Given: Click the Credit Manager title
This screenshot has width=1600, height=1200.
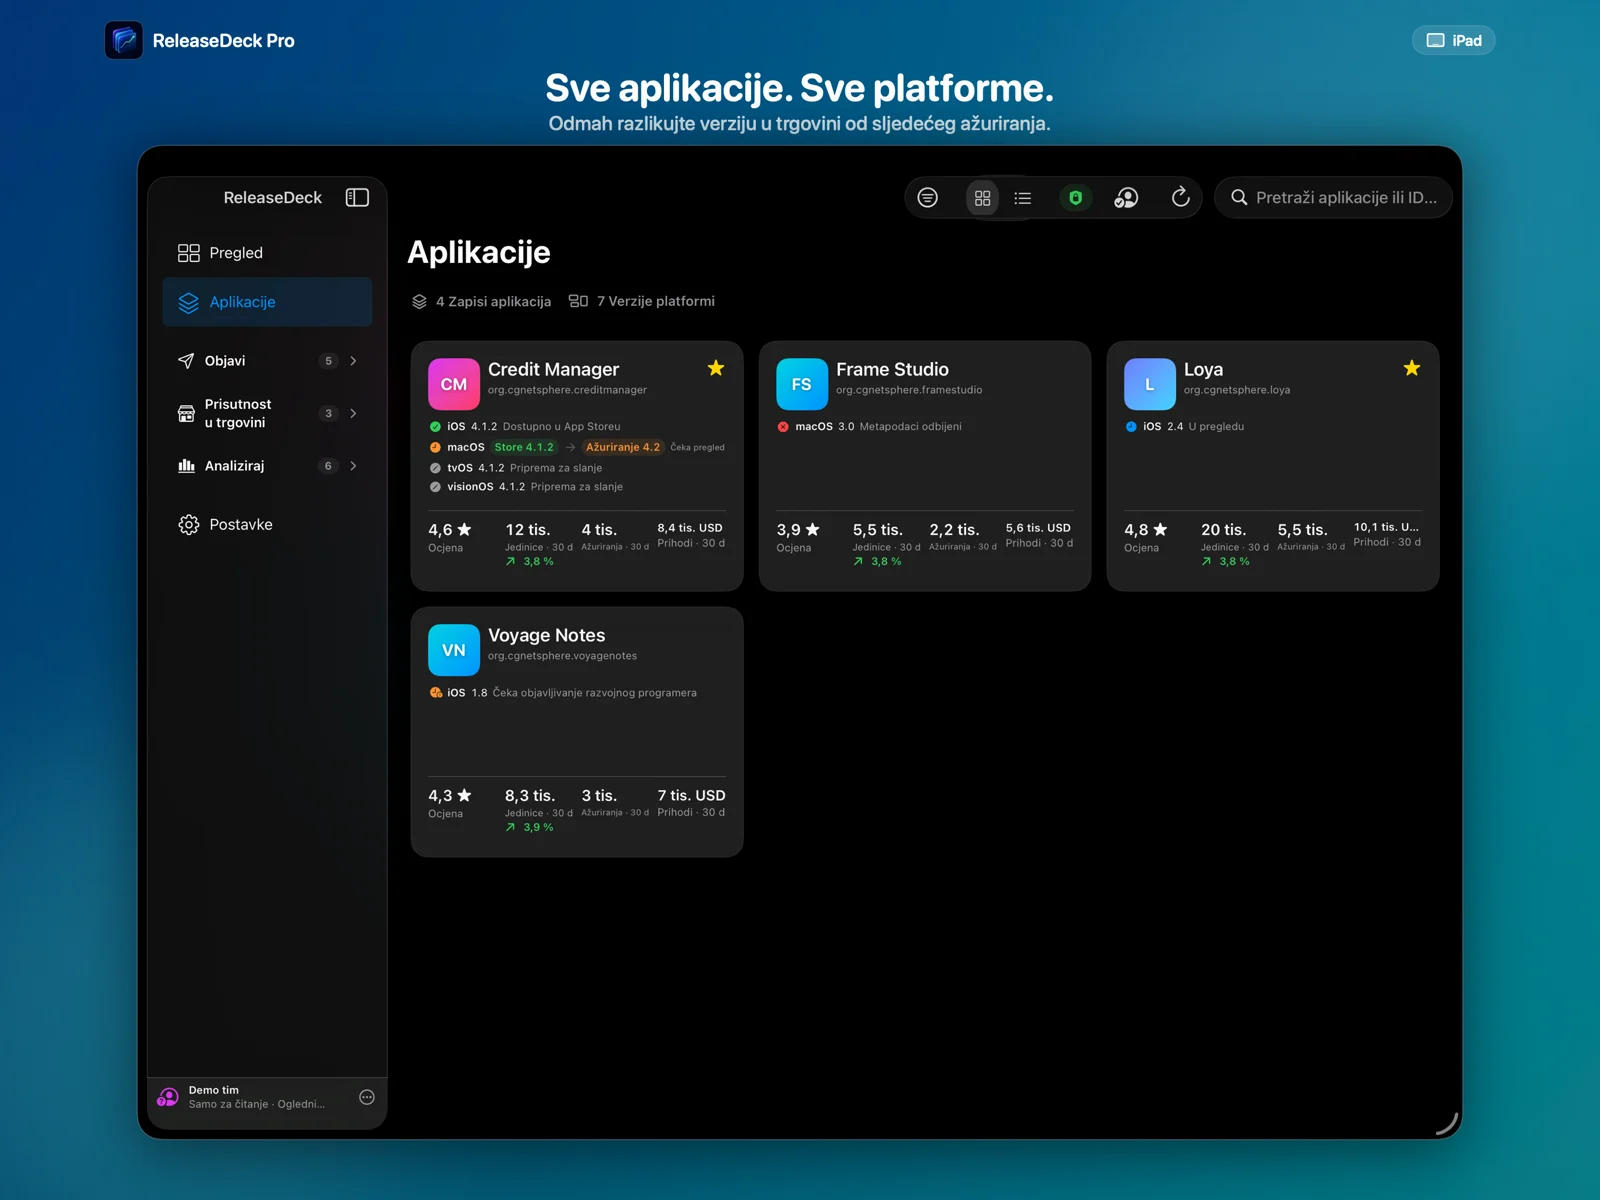Looking at the screenshot, I should 553,369.
